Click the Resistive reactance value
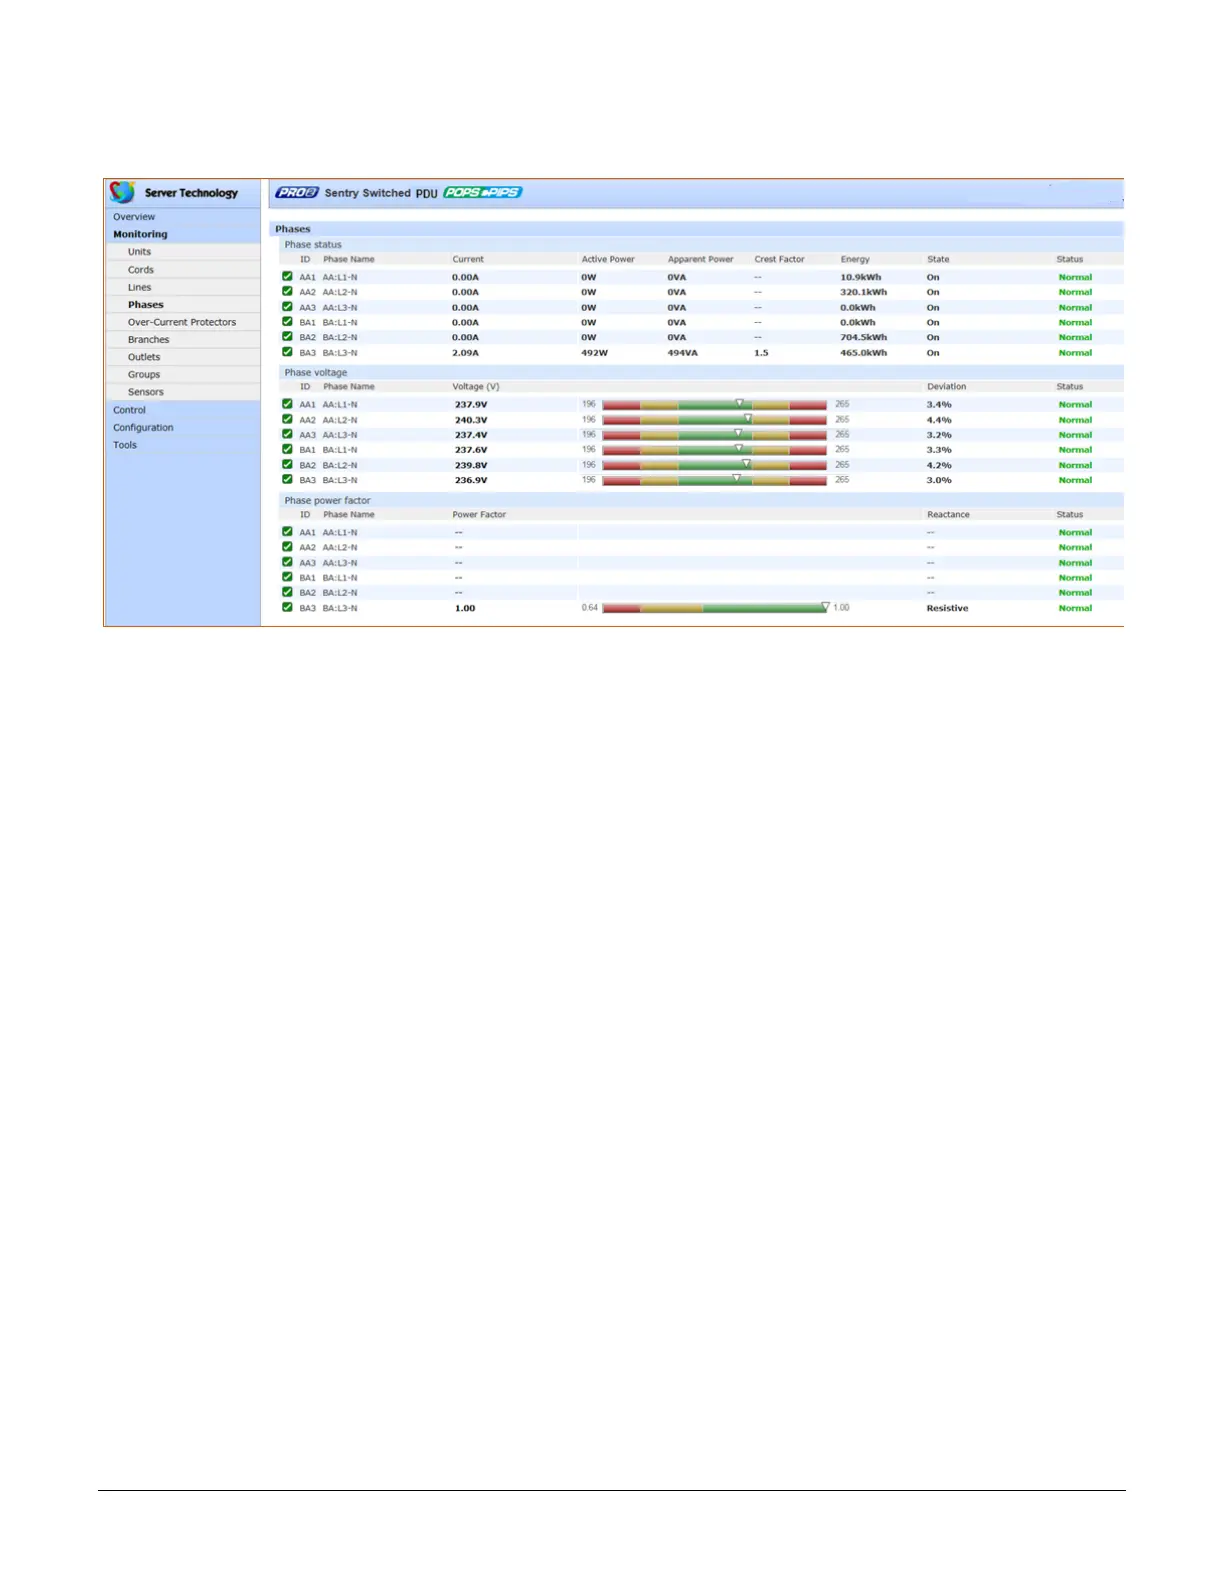The width and height of the screenshot is (1224, 1584). point(947,608)
